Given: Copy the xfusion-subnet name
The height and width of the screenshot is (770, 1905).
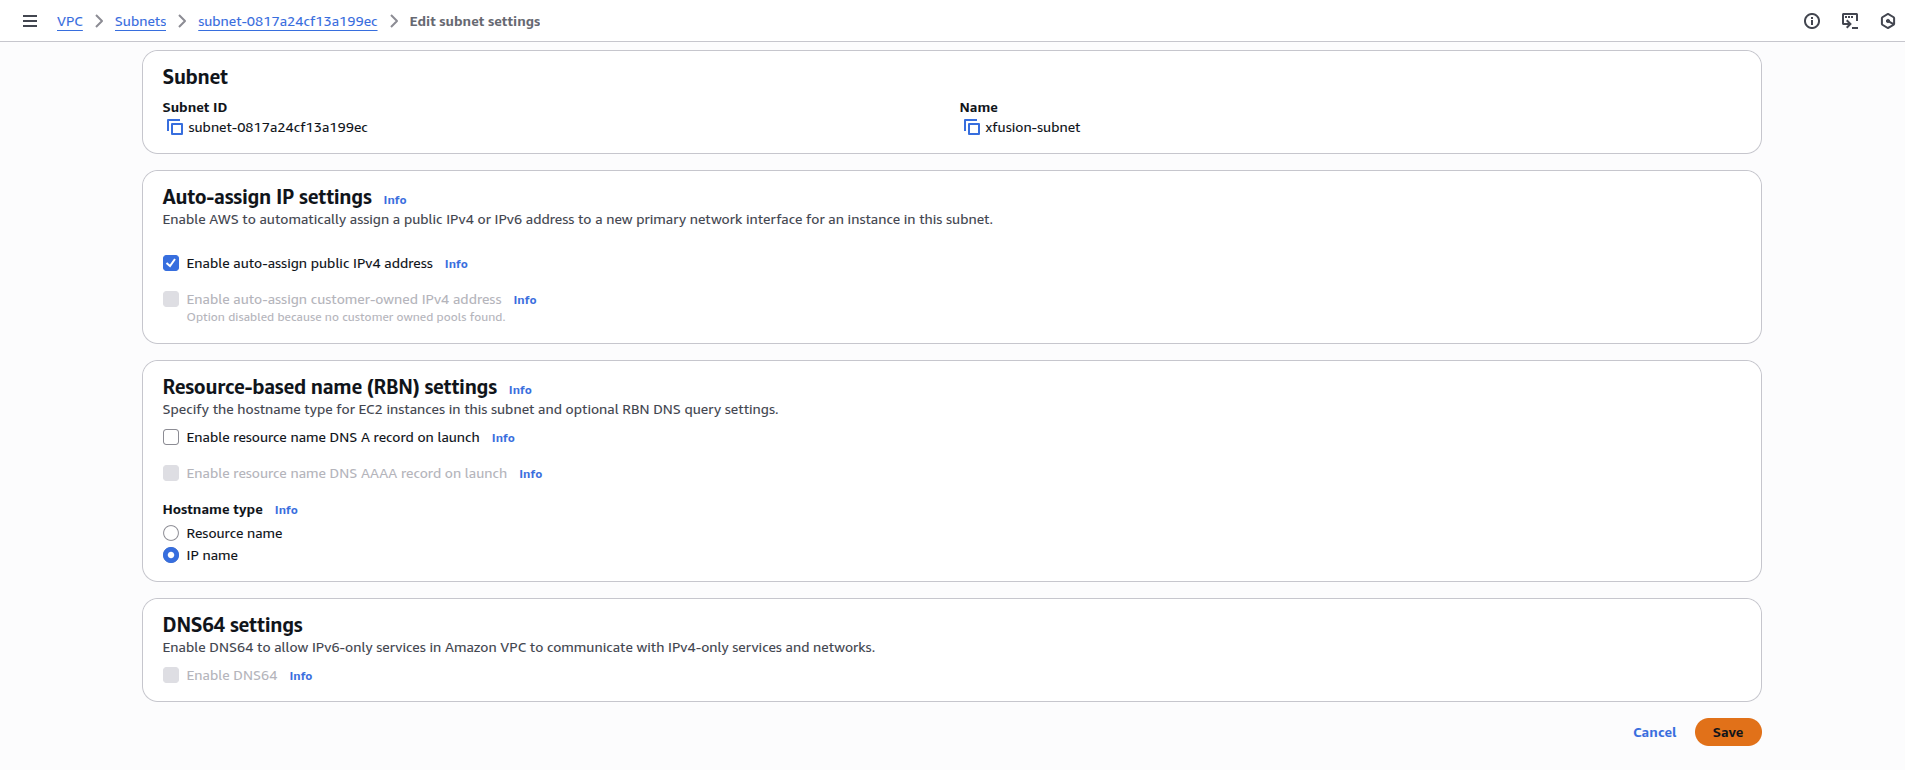Looking at the screenshot, I should (x=972, y=128).
